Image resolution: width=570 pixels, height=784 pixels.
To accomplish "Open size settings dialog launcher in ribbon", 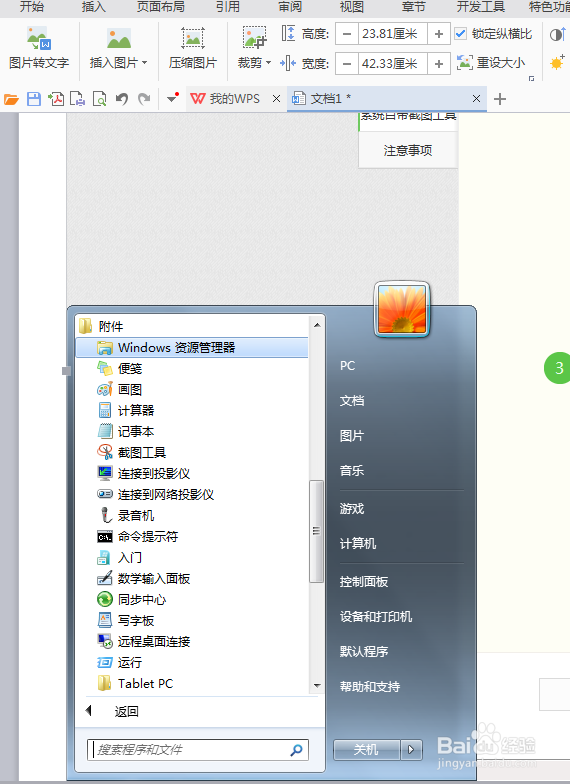I will (532, 78).
